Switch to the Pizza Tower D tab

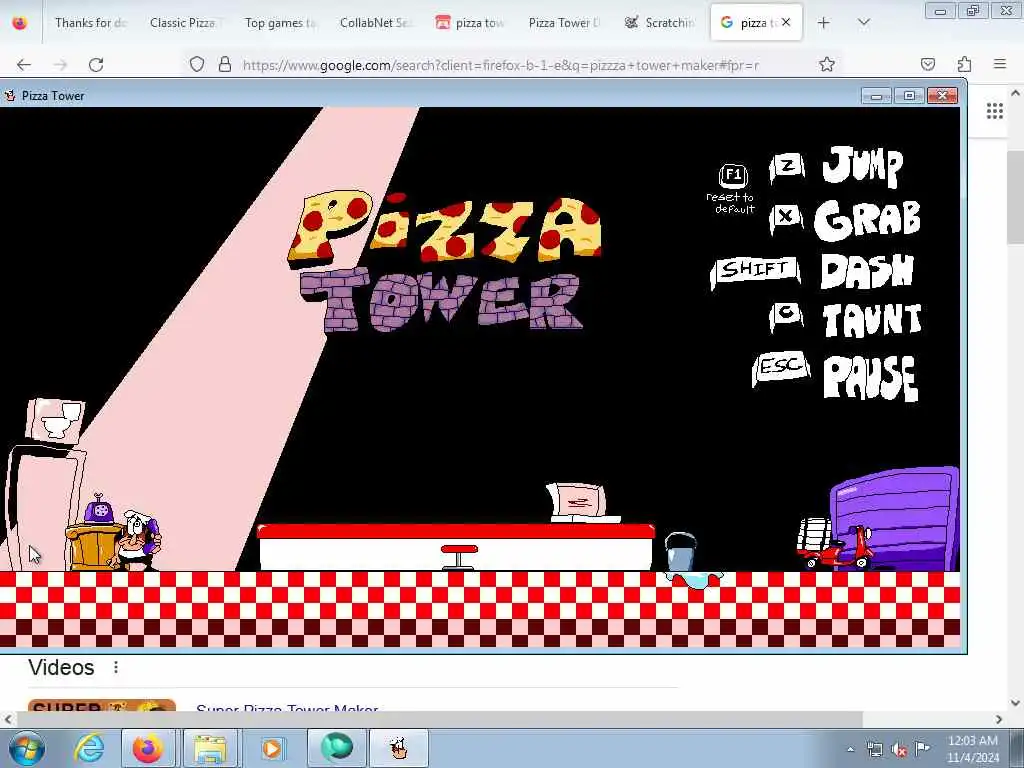[564, 23]
